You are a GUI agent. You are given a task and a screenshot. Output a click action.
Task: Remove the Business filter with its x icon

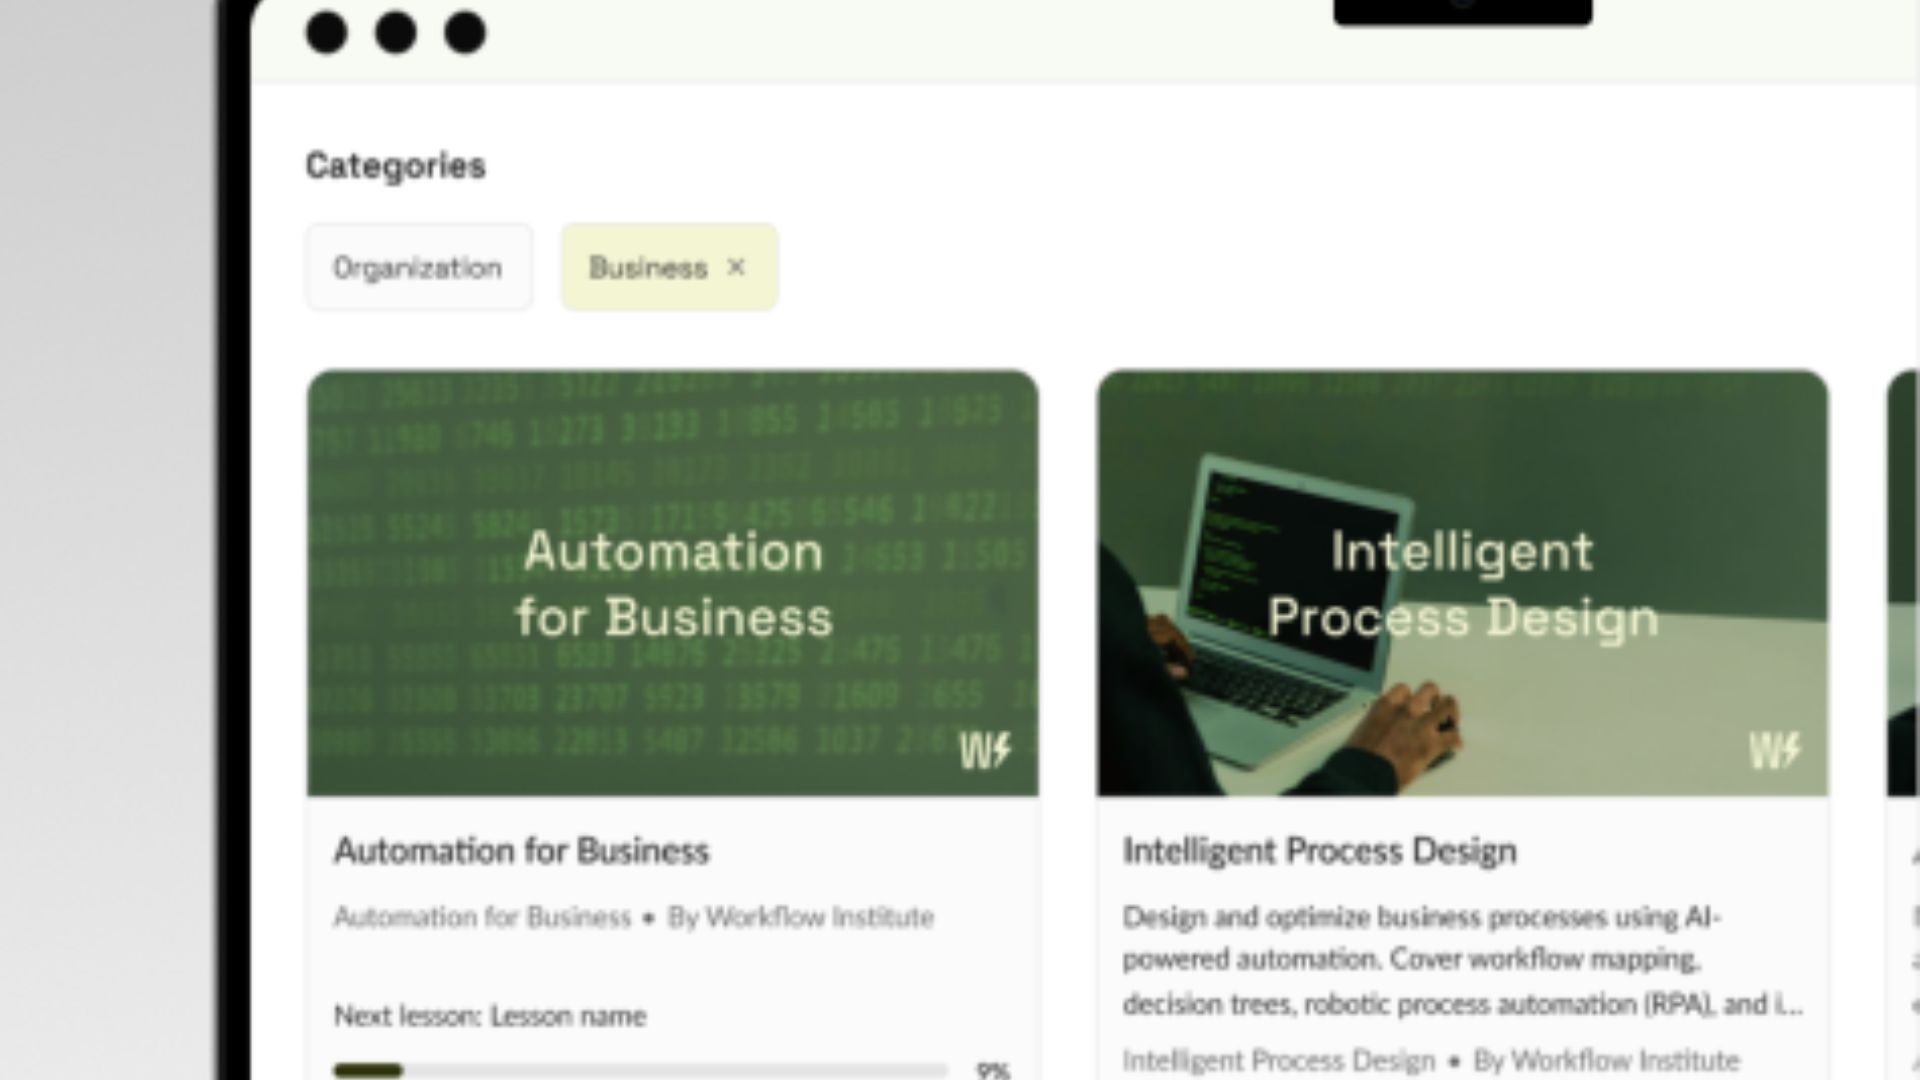736,267
